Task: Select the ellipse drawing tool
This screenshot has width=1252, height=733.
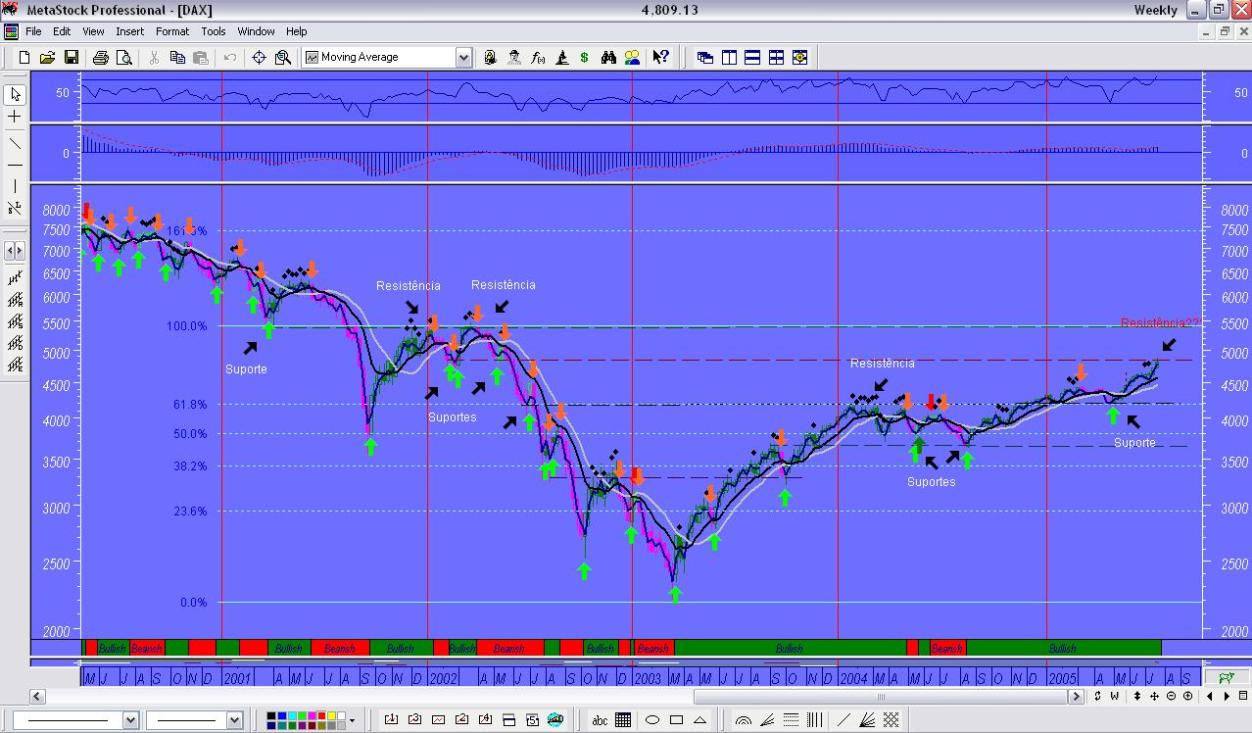Action: click(652, 719)
